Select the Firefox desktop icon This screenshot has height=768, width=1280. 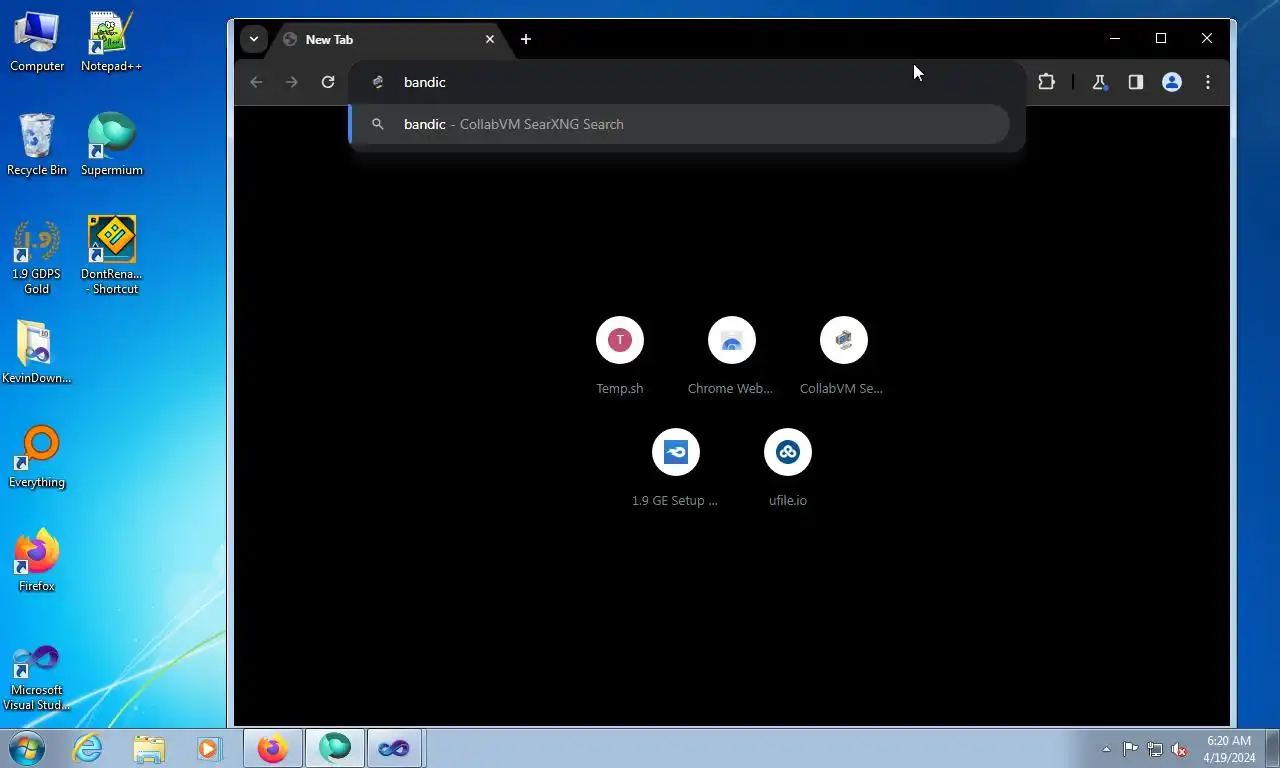pos(37,561)
